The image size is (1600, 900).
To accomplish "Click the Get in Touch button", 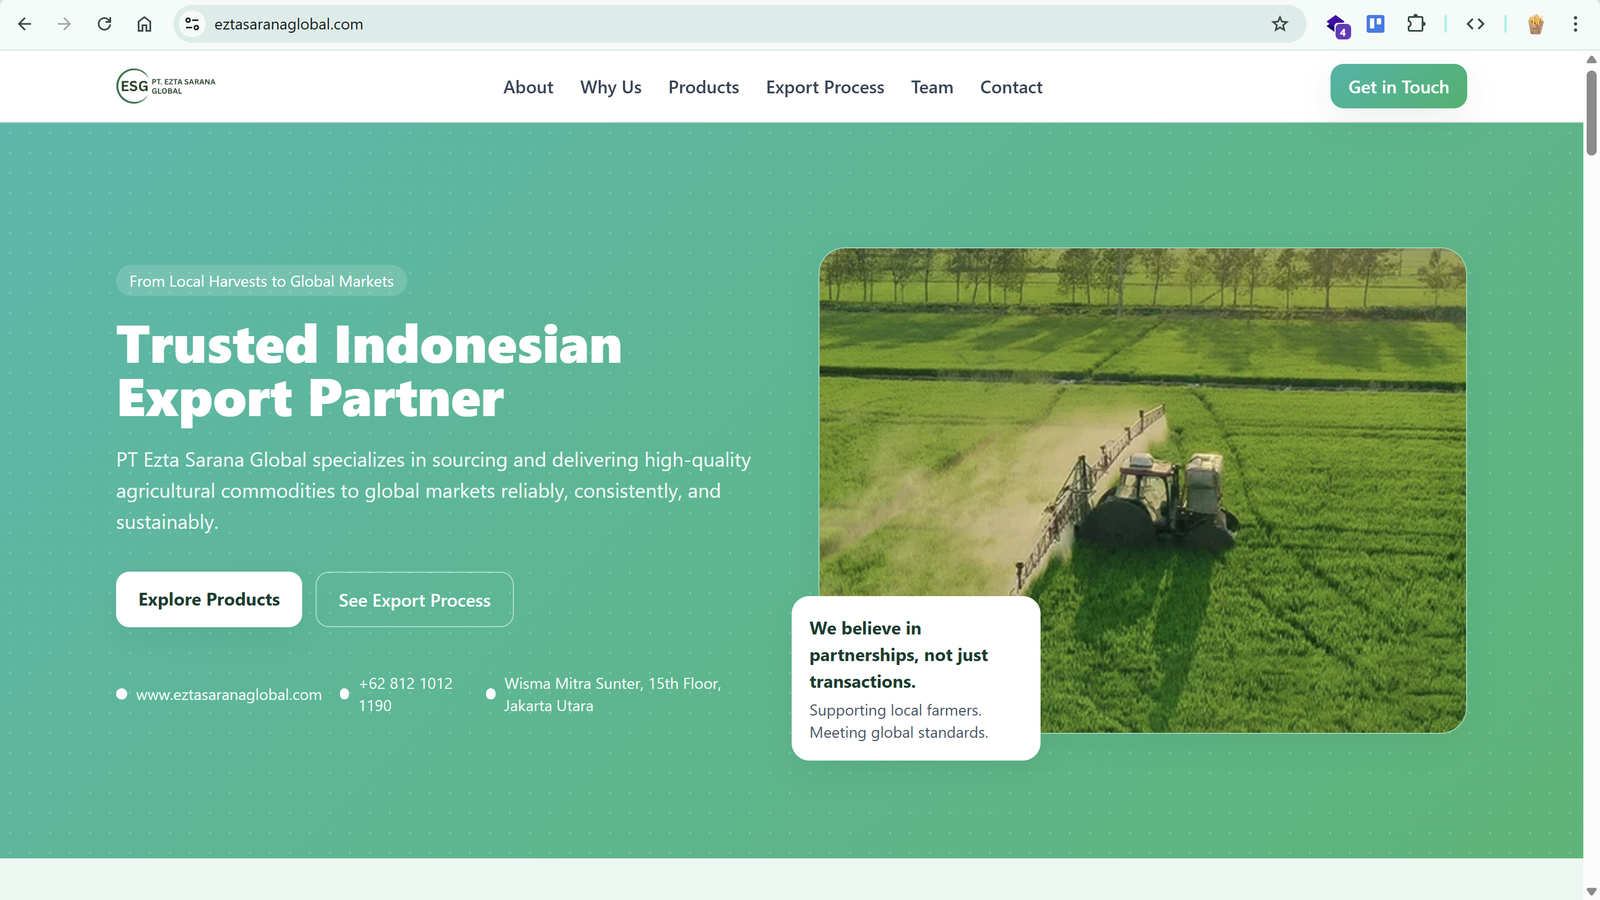I will (x=1398, y=86).
